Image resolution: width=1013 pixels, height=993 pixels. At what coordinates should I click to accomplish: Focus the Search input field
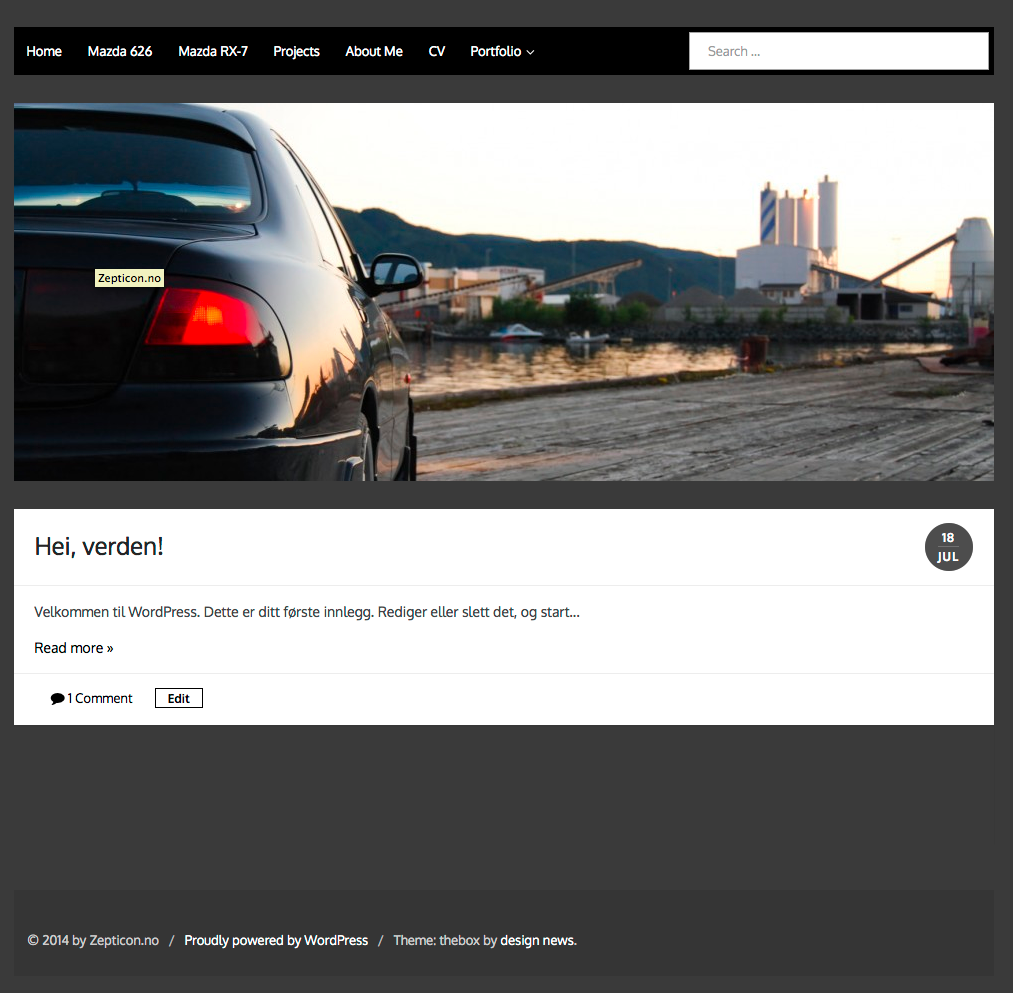[839, 51]
